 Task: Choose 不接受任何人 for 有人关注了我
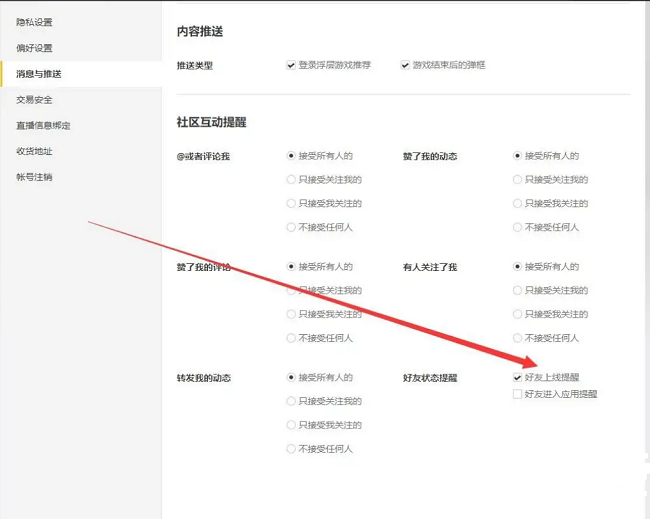click(517, 339)
